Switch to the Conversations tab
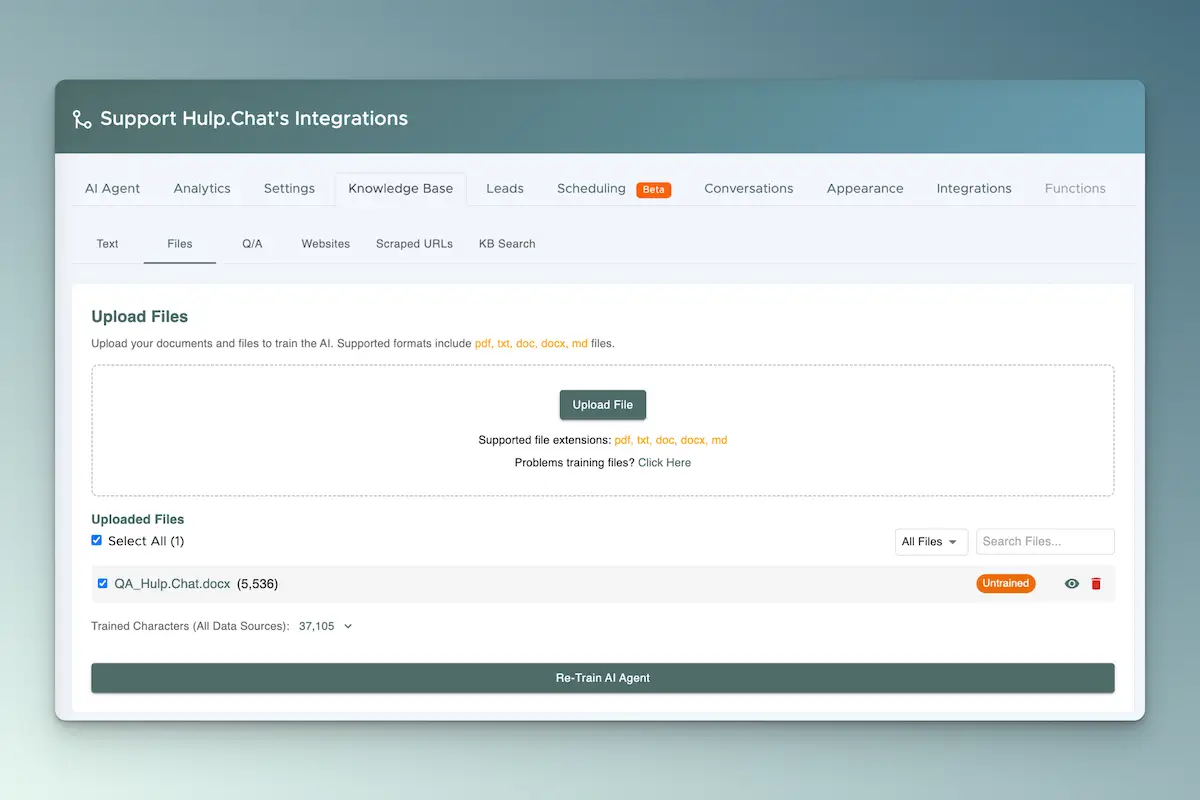This screenshot has width=1200, height=800. click(749, 188)
